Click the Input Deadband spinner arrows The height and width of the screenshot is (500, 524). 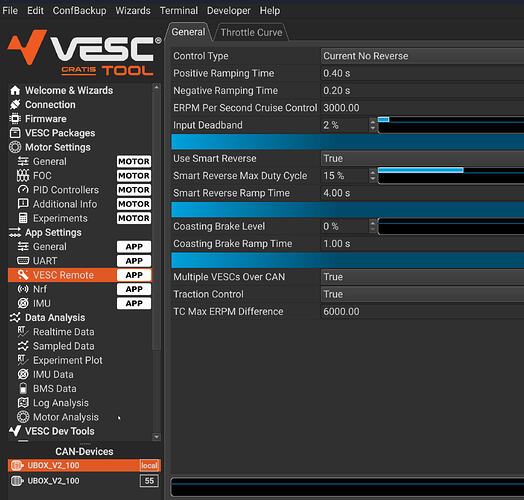pos(373,125)
